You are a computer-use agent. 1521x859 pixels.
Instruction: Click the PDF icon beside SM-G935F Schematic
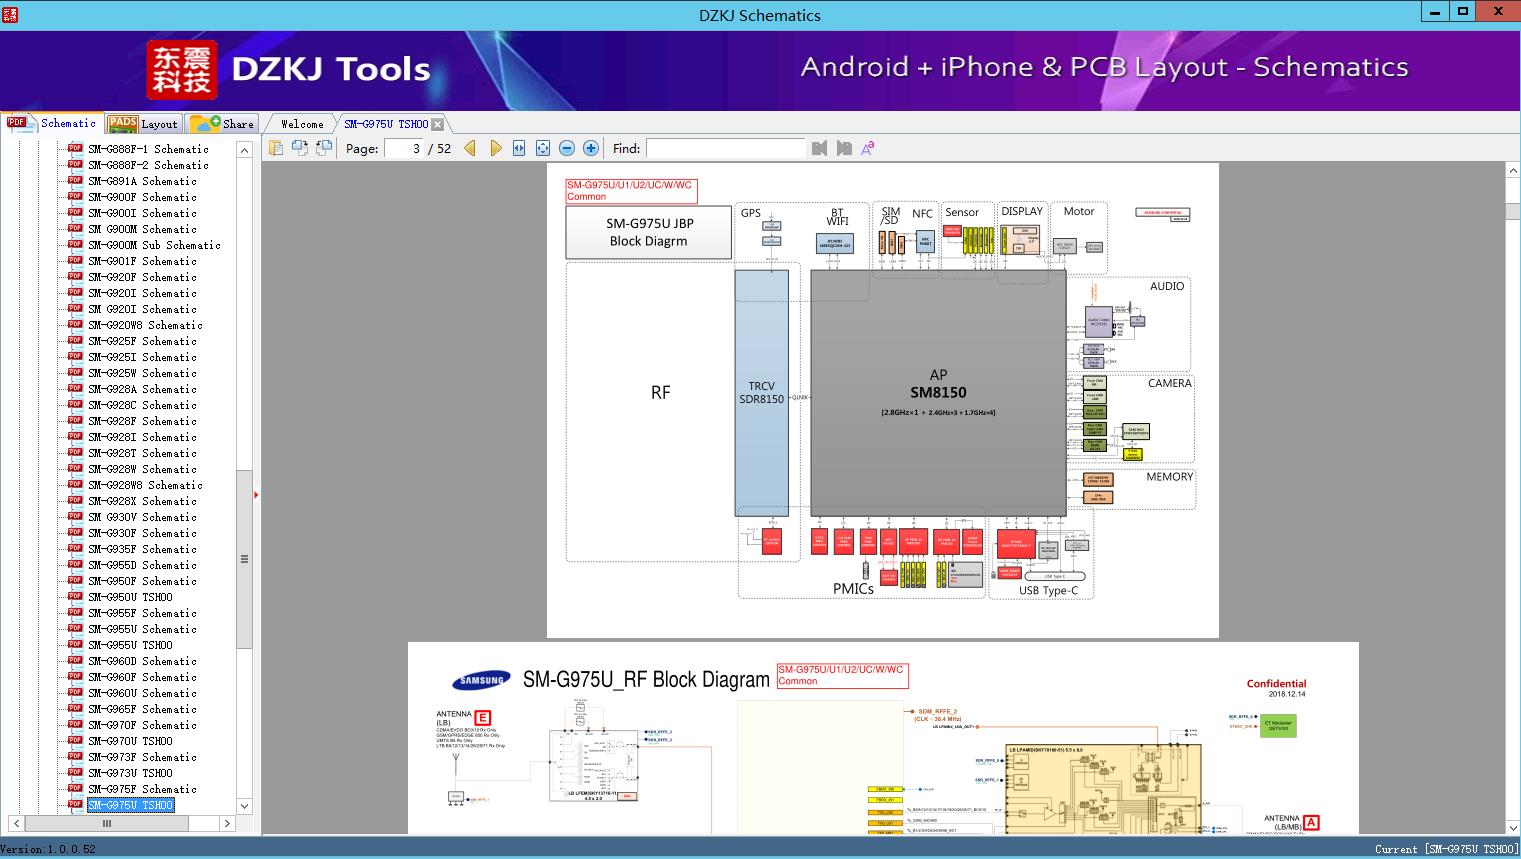[x=75, y=548]
